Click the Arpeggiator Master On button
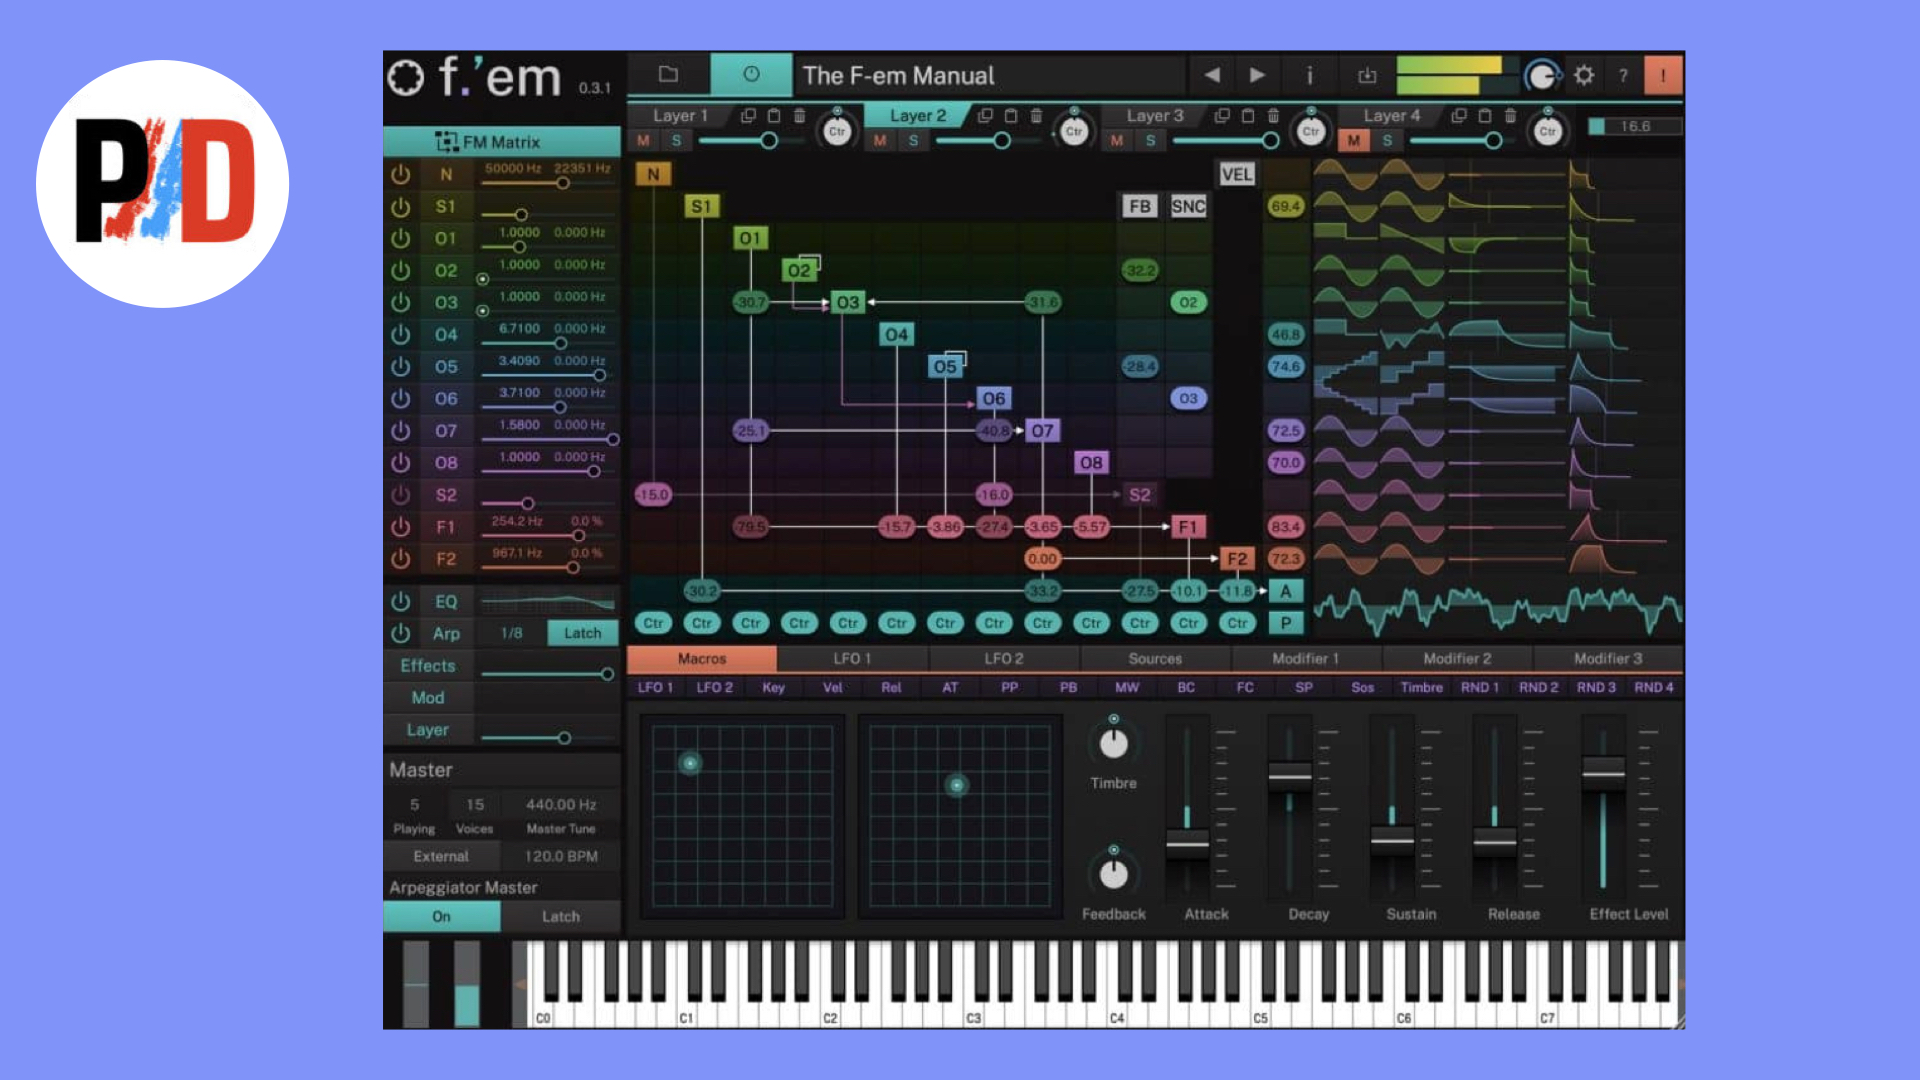Image resolution: width=1920 pixels, height=1080 pixels. (x=441, y=916)
